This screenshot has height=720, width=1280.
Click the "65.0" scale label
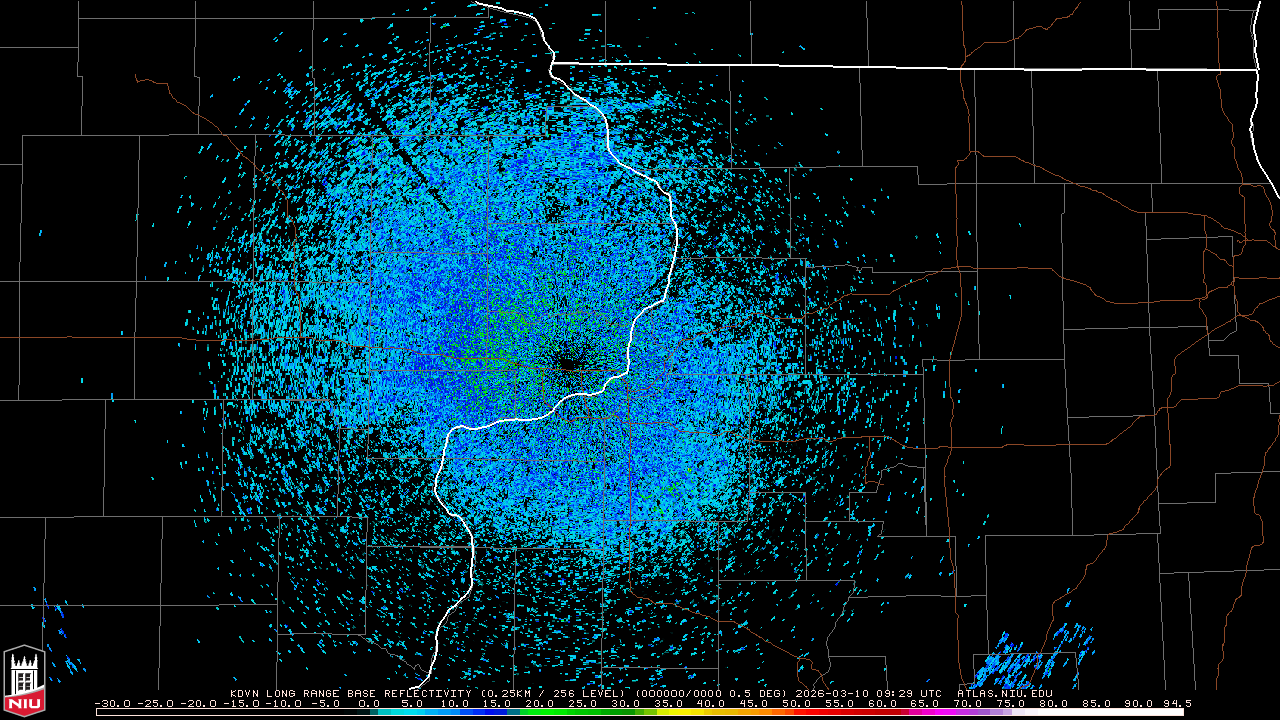pos(927,703)
